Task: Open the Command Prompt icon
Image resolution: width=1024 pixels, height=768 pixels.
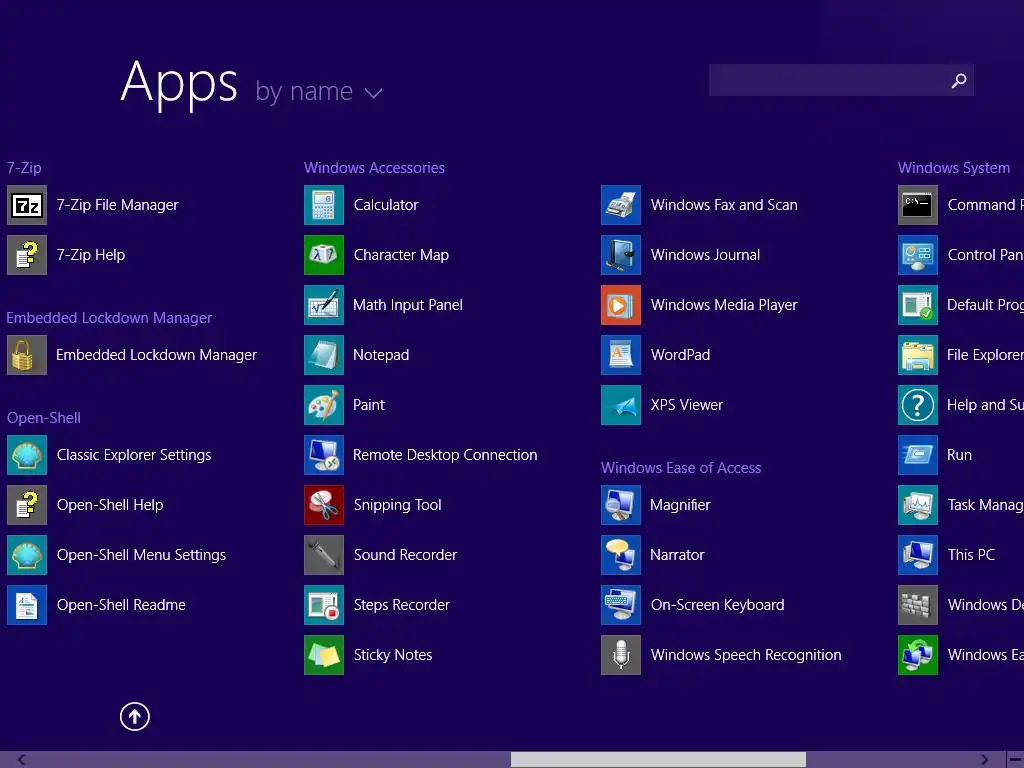Action: [918, 205]
